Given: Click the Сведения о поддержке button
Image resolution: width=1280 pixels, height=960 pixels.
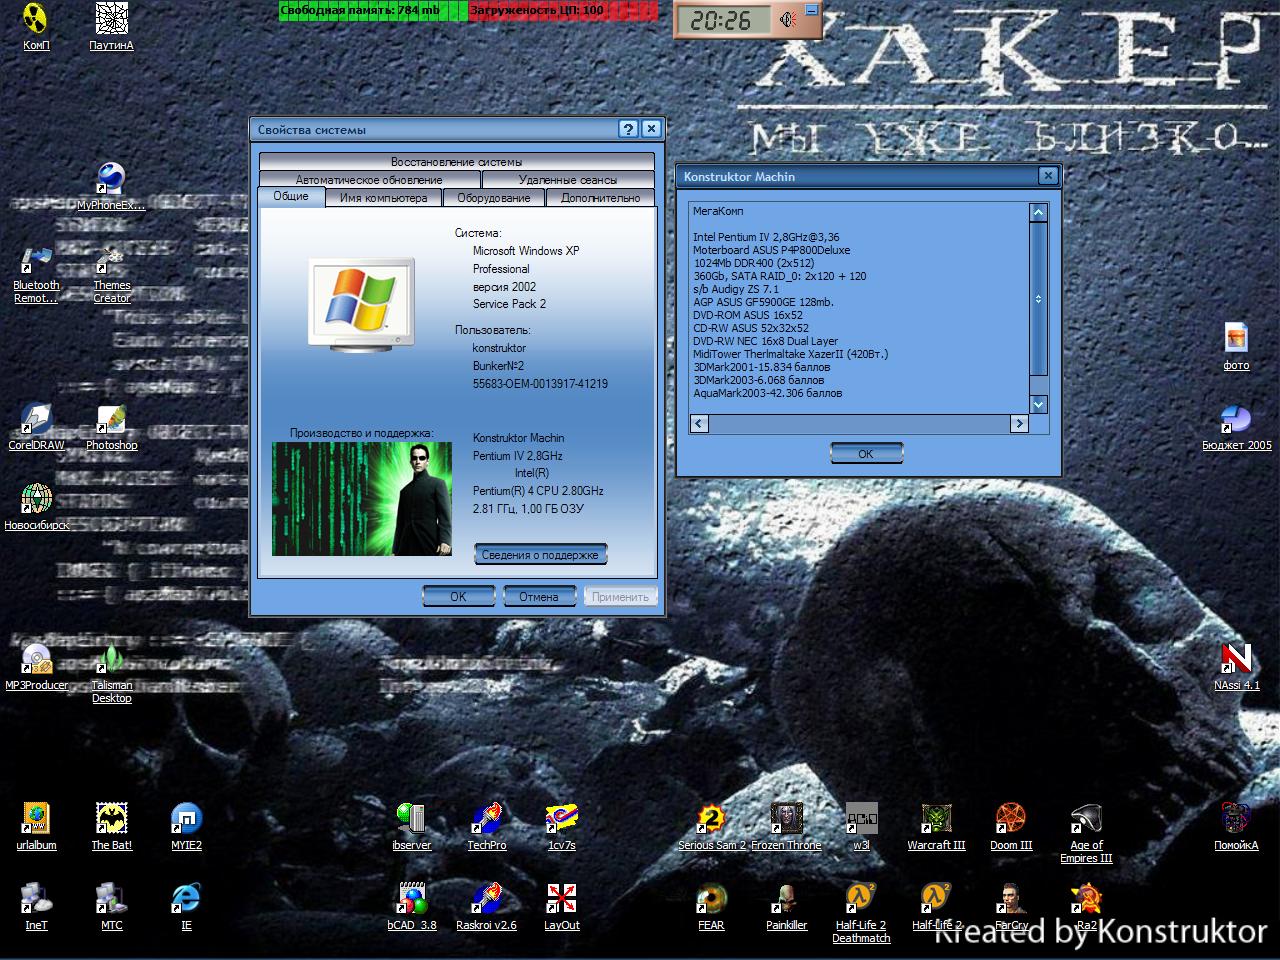Looking at the screenshot, I should click(x=540, y=555).
